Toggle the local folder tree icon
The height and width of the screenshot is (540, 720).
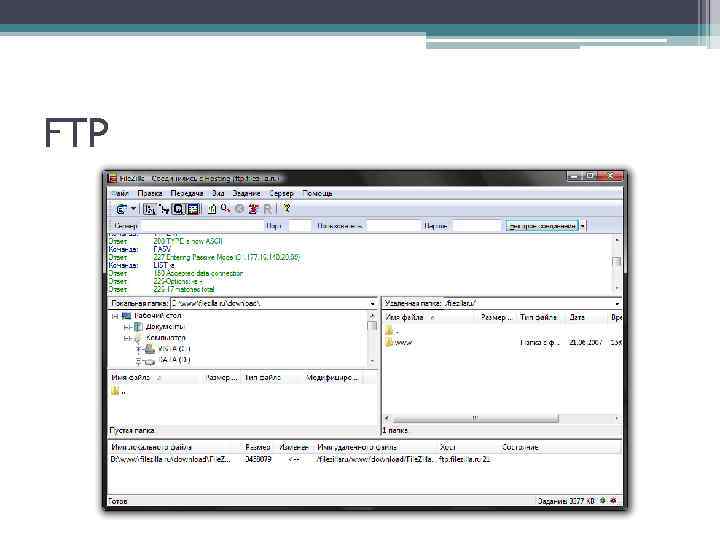[164, 209]
